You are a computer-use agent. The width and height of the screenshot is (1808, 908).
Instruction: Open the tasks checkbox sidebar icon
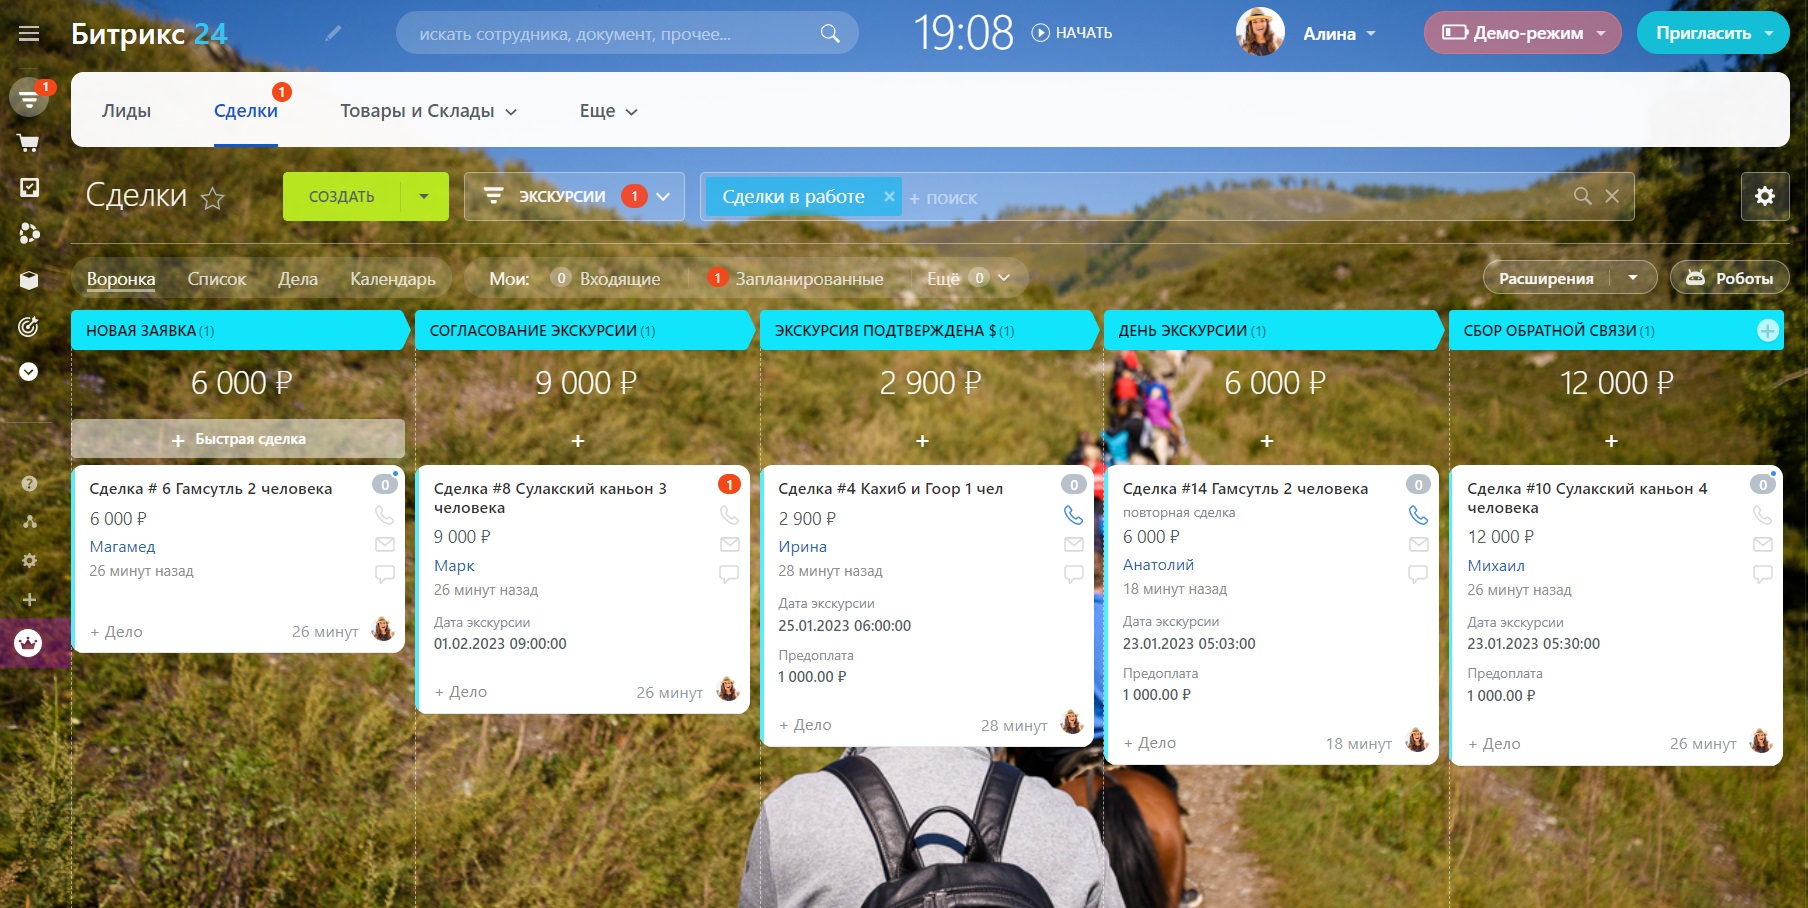coord(29,188)
